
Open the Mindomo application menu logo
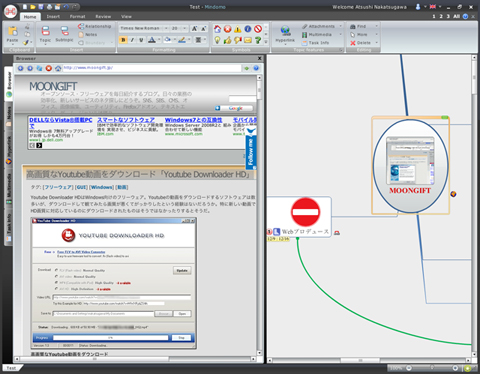[10, 11]
